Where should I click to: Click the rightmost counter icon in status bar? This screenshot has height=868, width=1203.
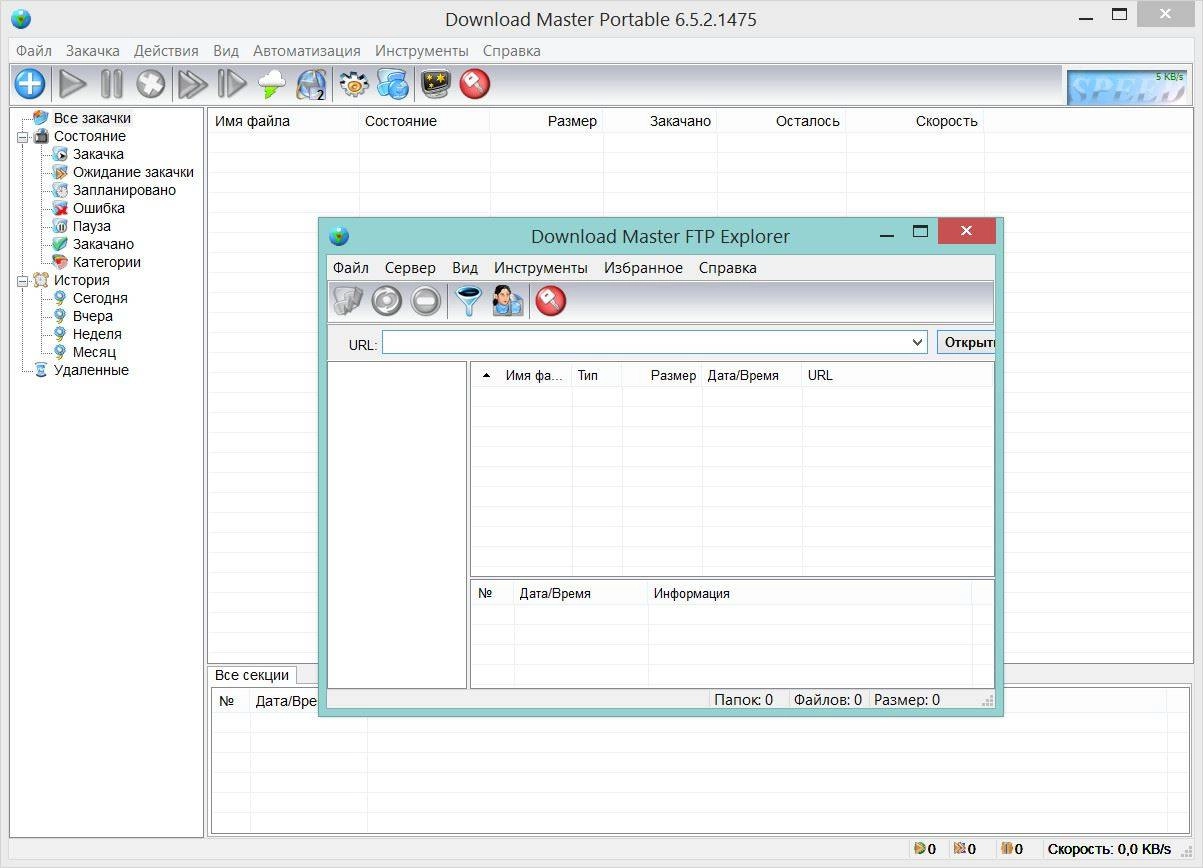coord(1011,849)
